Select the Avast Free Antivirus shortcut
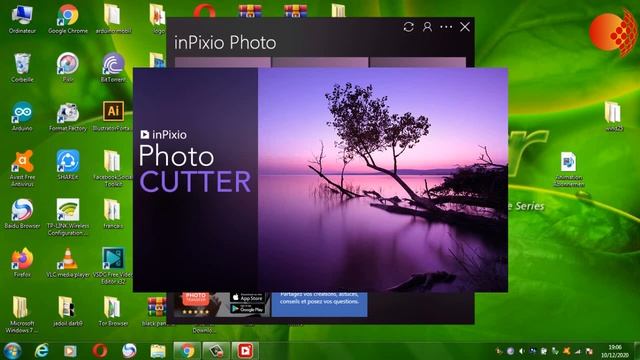The height and width of the screenshot is (360, 640). [22, 168]
